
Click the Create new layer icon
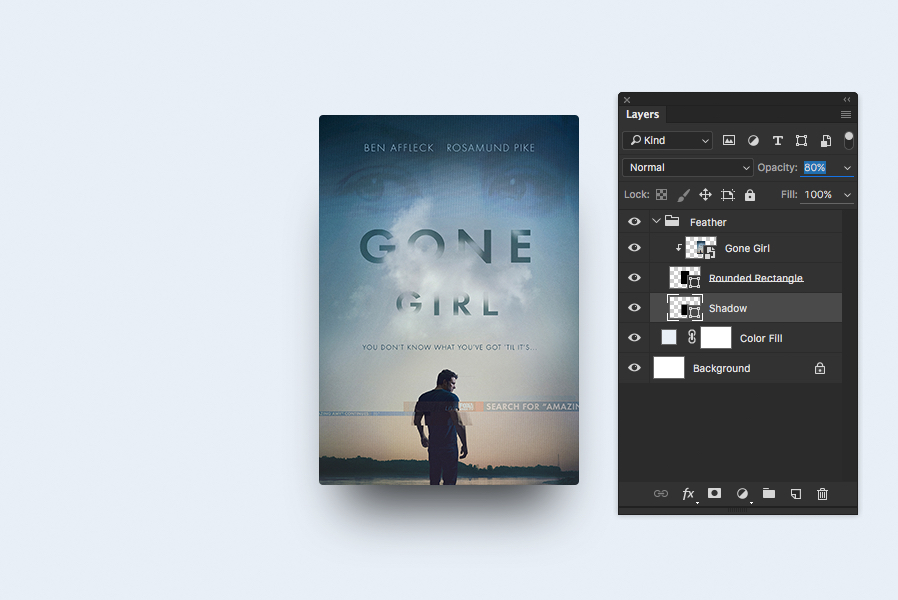795,493
